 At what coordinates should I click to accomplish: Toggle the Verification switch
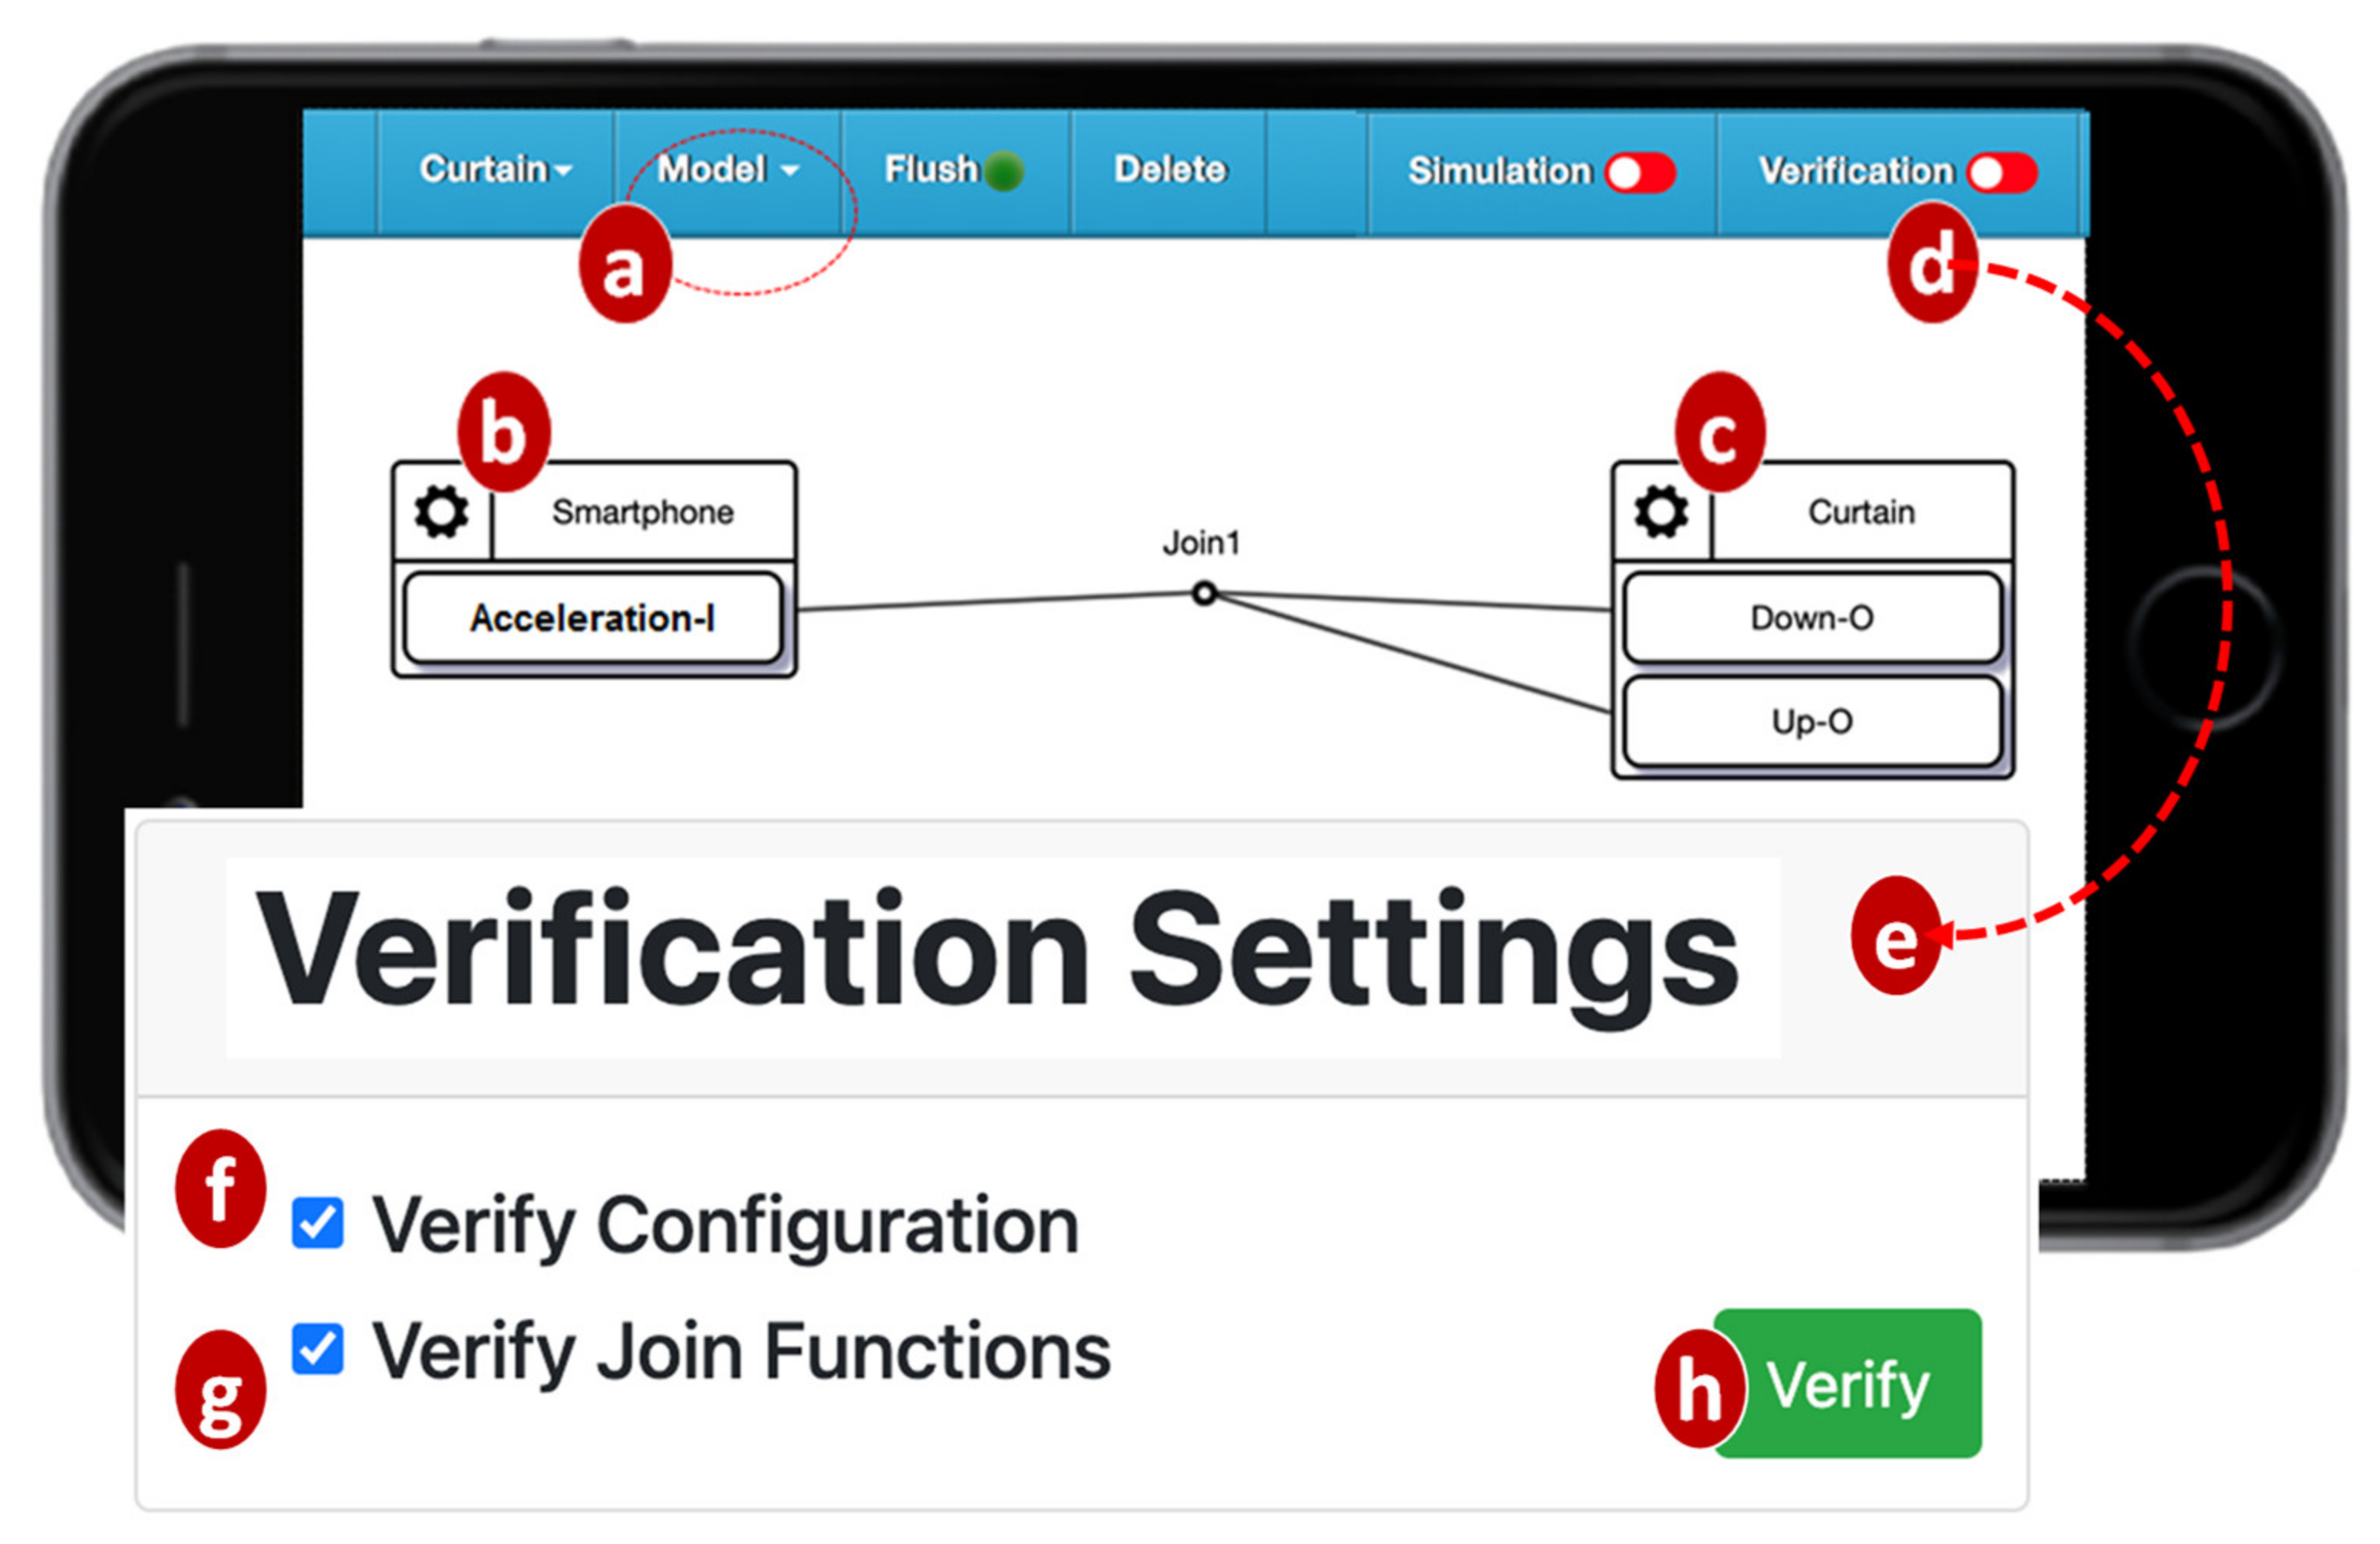[x=2002, y=172]
